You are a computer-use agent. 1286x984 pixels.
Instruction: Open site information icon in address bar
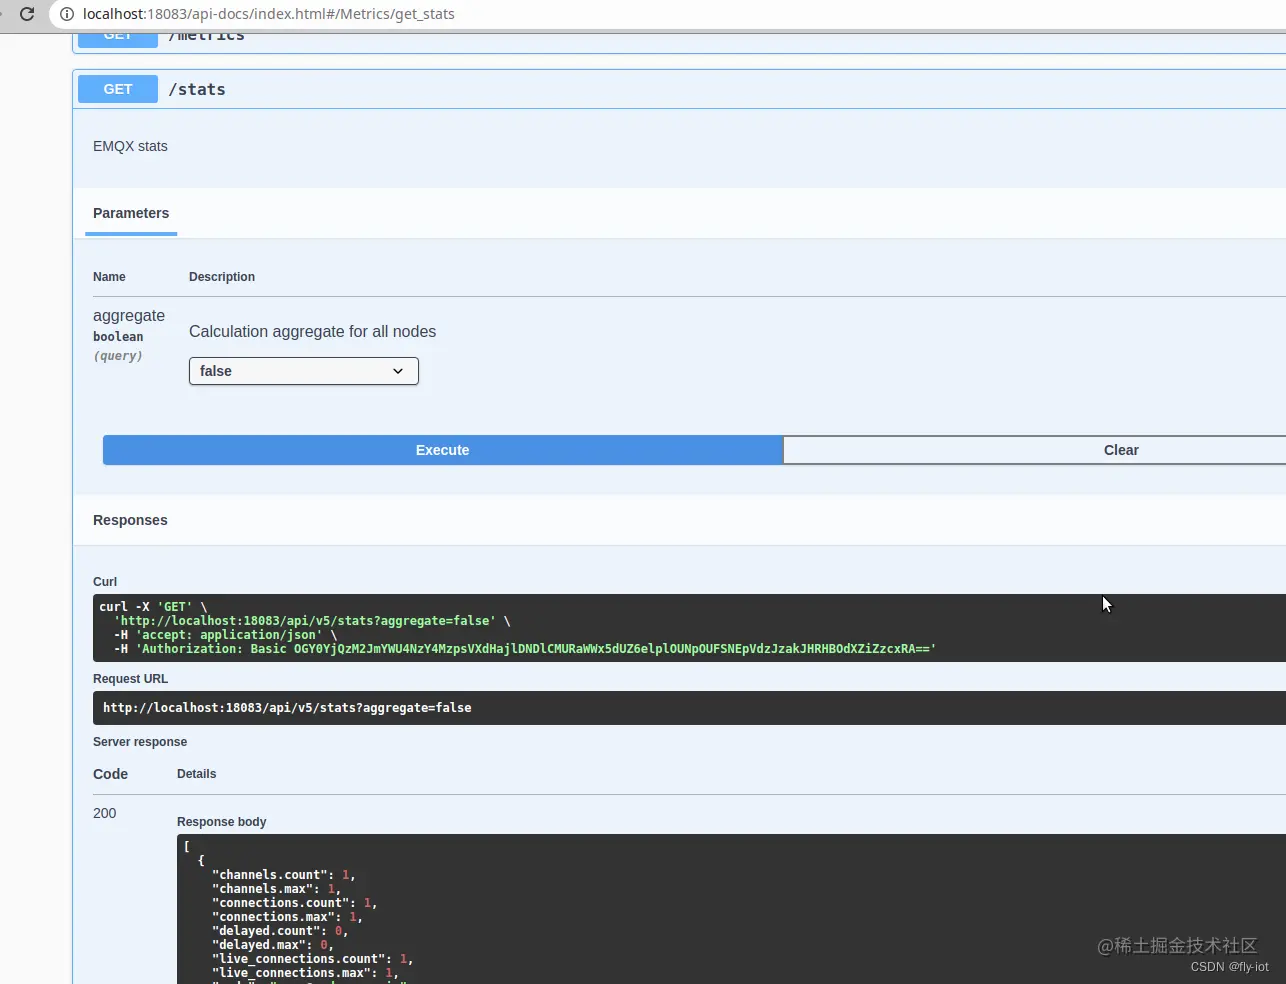click(67, 14)
